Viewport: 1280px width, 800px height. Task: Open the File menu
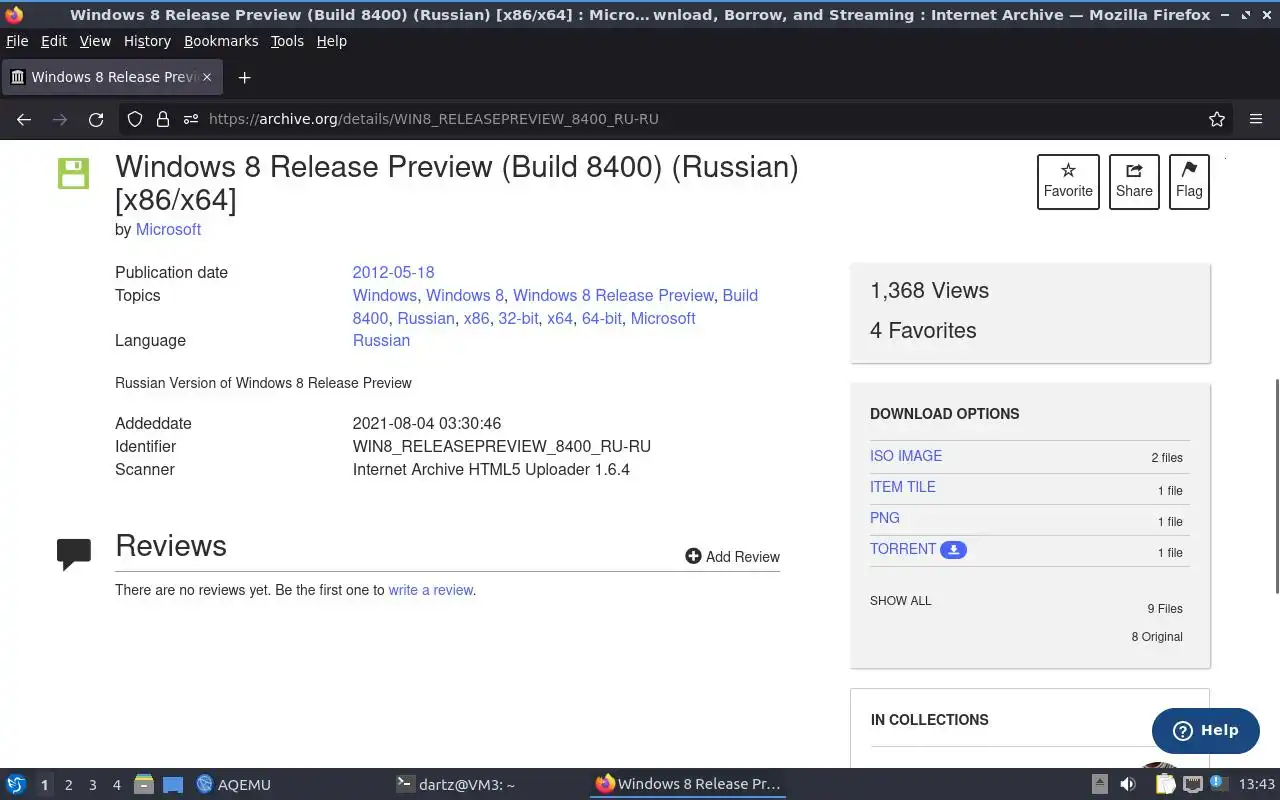(x=17, y=41)
